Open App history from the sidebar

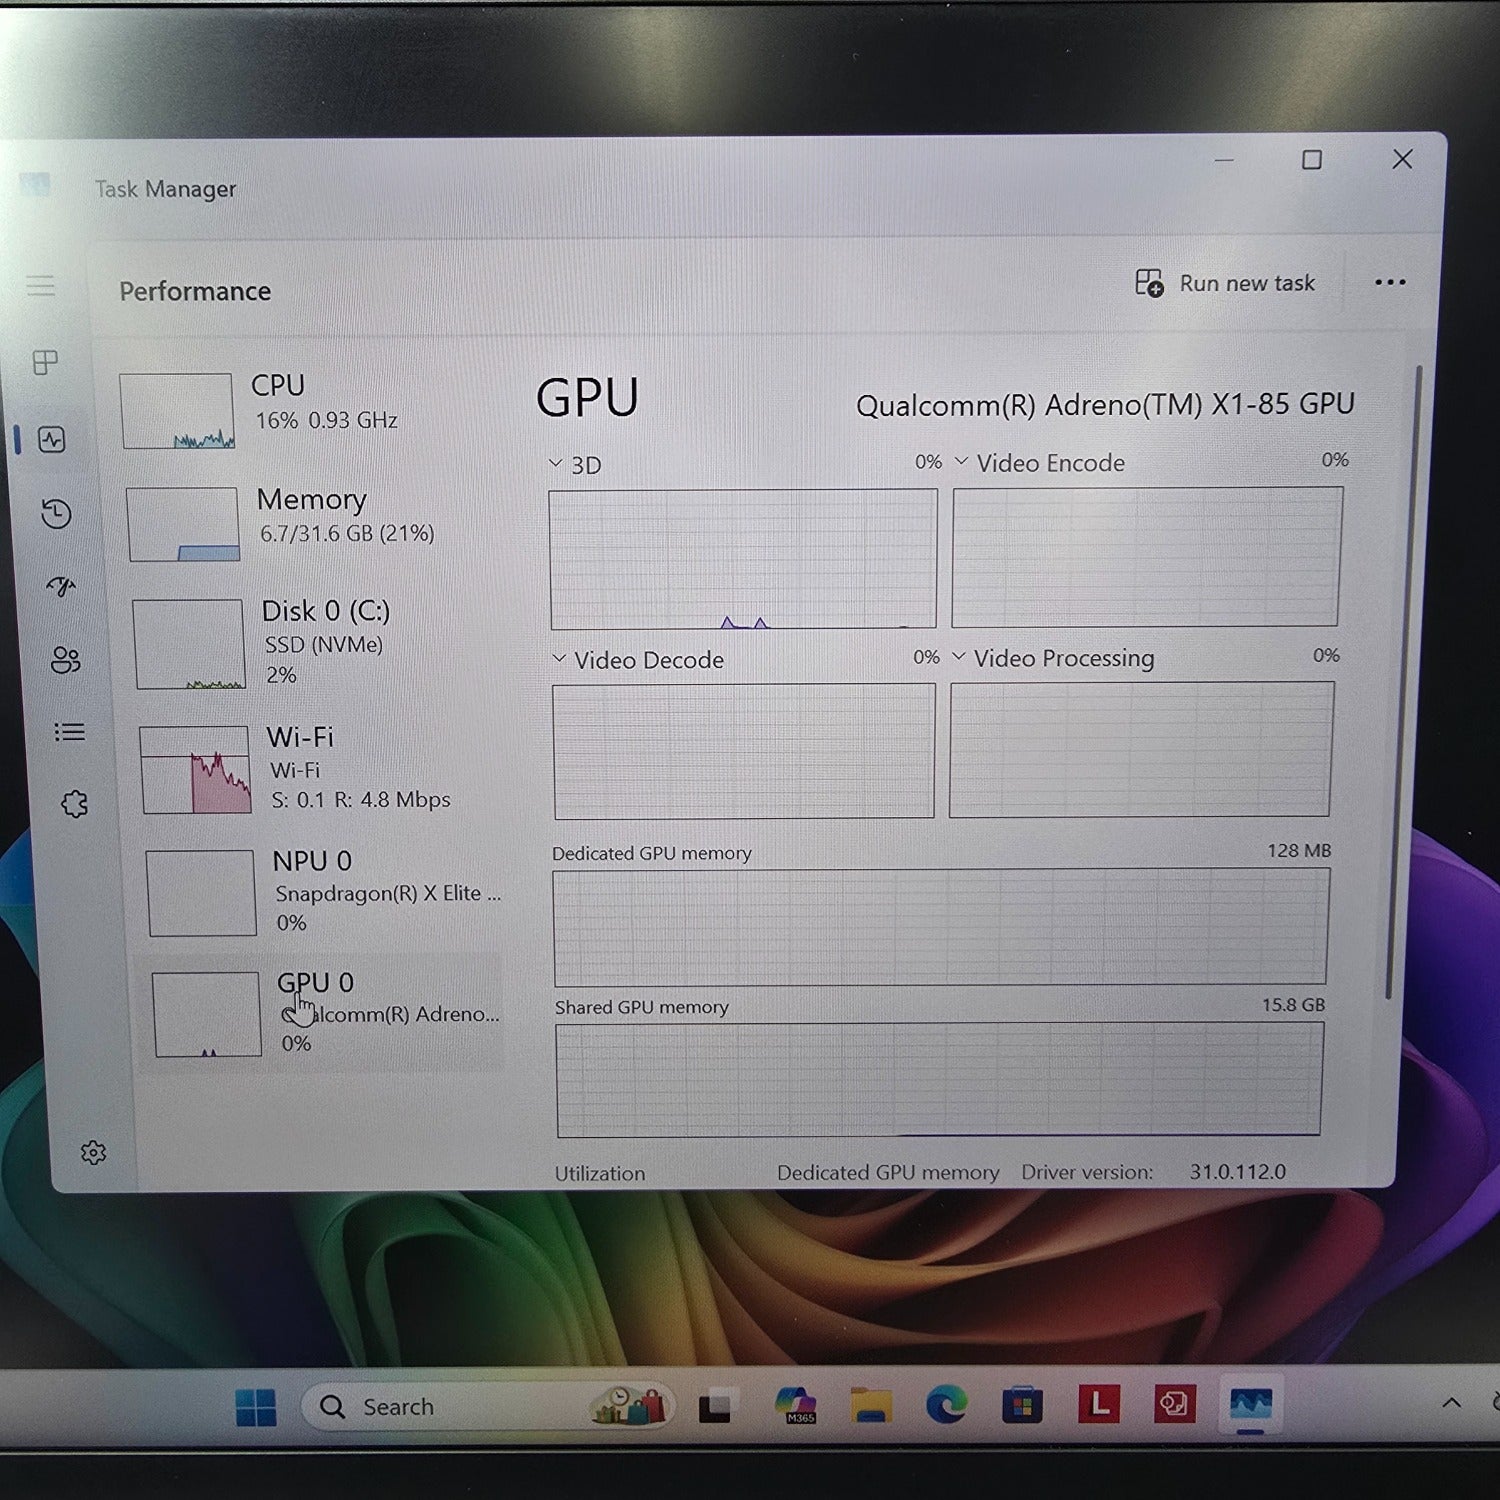pyautogui.click(x=56, y=514)
